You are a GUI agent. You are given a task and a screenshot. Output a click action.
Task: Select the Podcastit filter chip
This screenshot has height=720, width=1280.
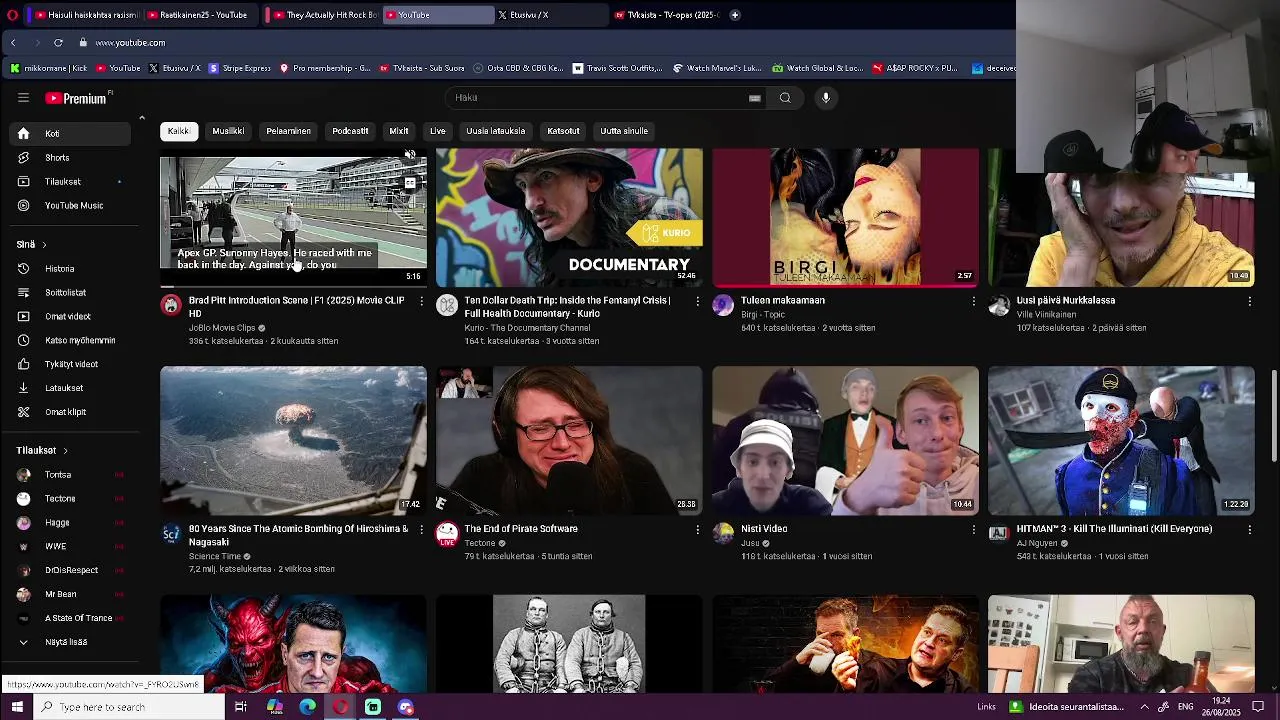click(x=350, y=131)
